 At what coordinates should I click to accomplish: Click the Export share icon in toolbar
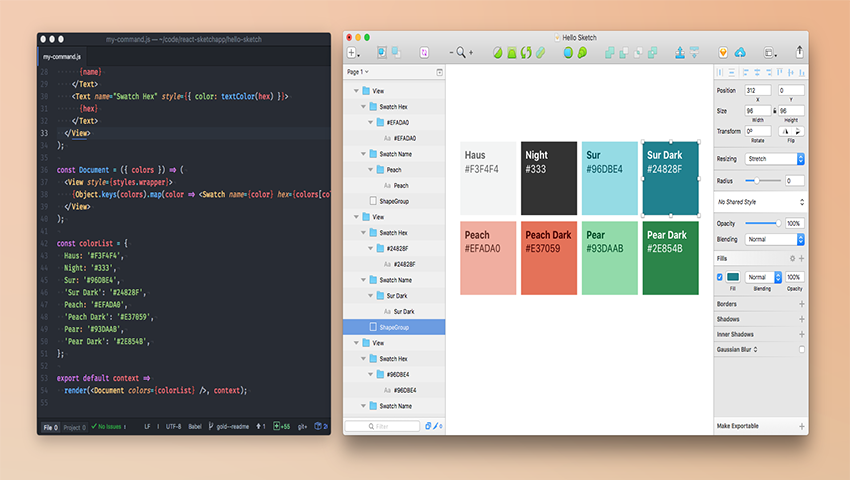[x=799, y=51]
